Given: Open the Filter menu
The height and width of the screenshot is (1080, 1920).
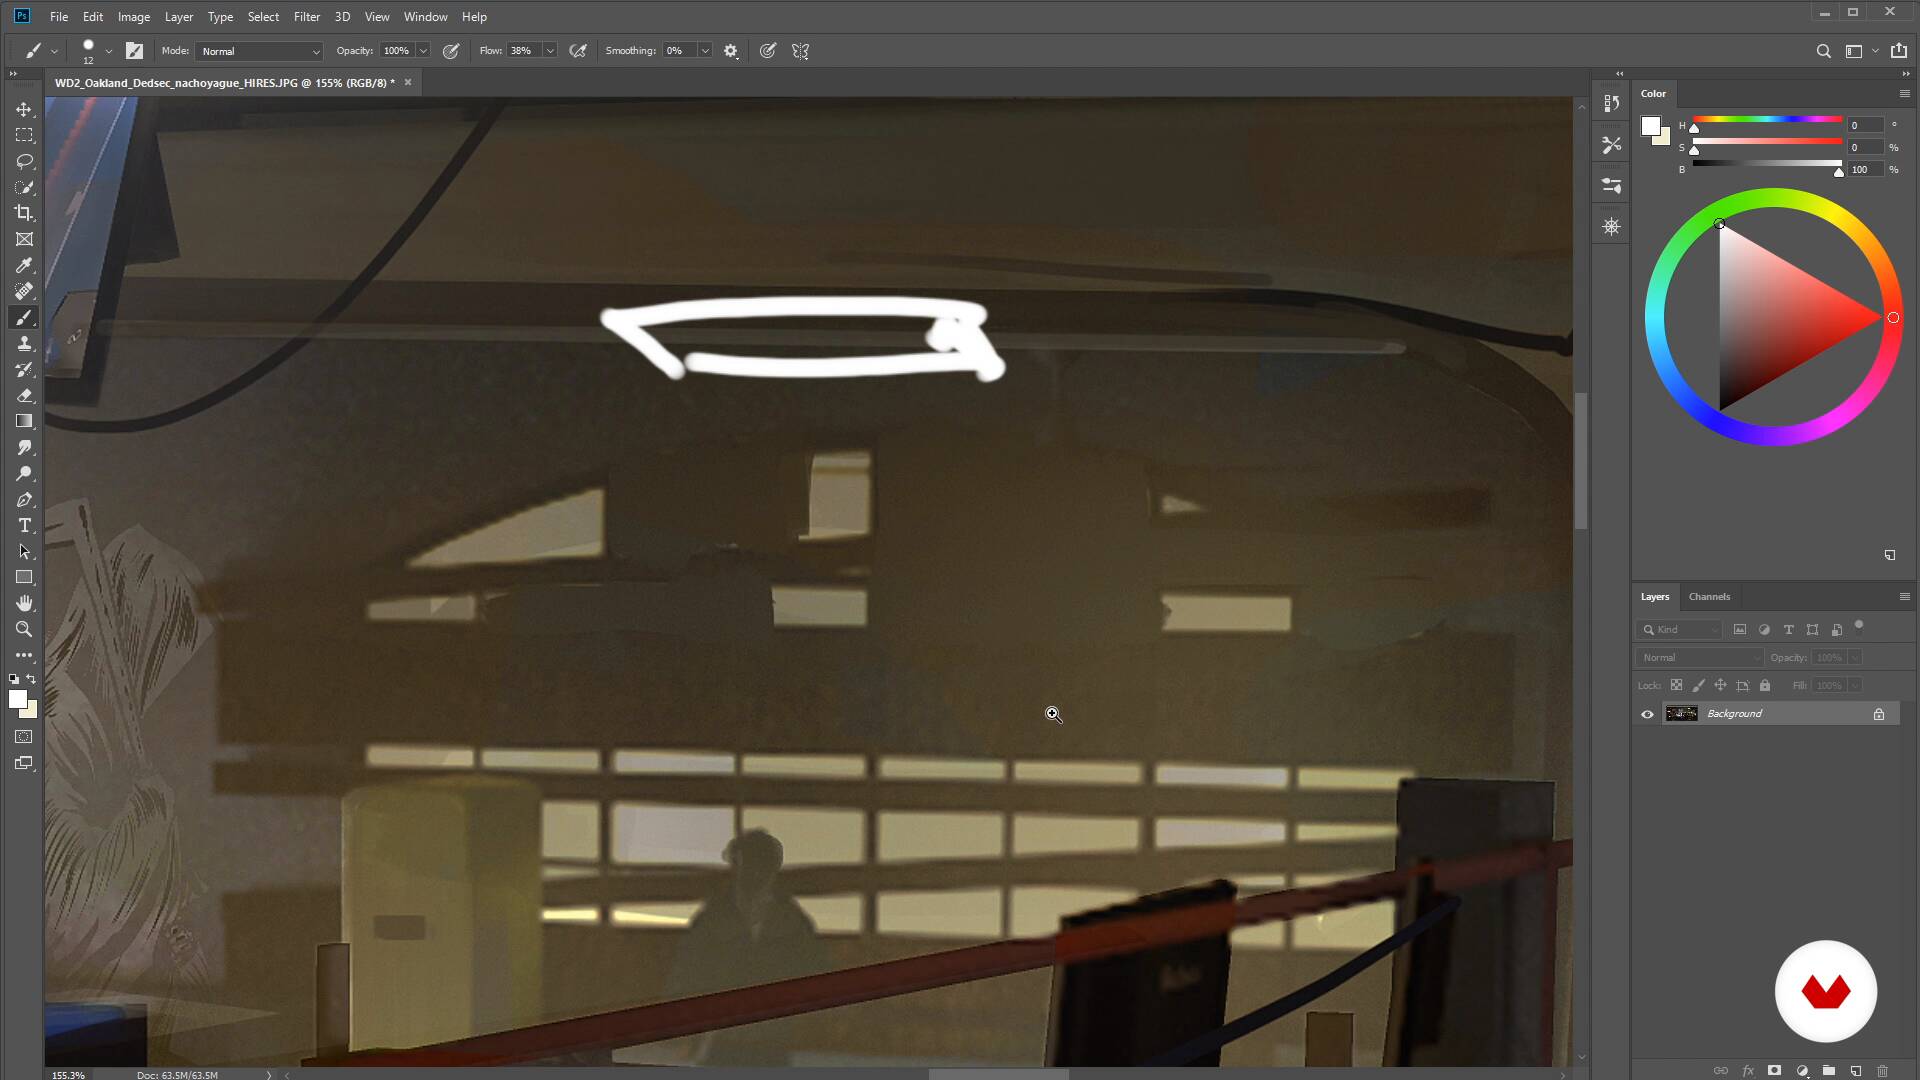Looking at the screenshot, I should (x=307, y=17).
